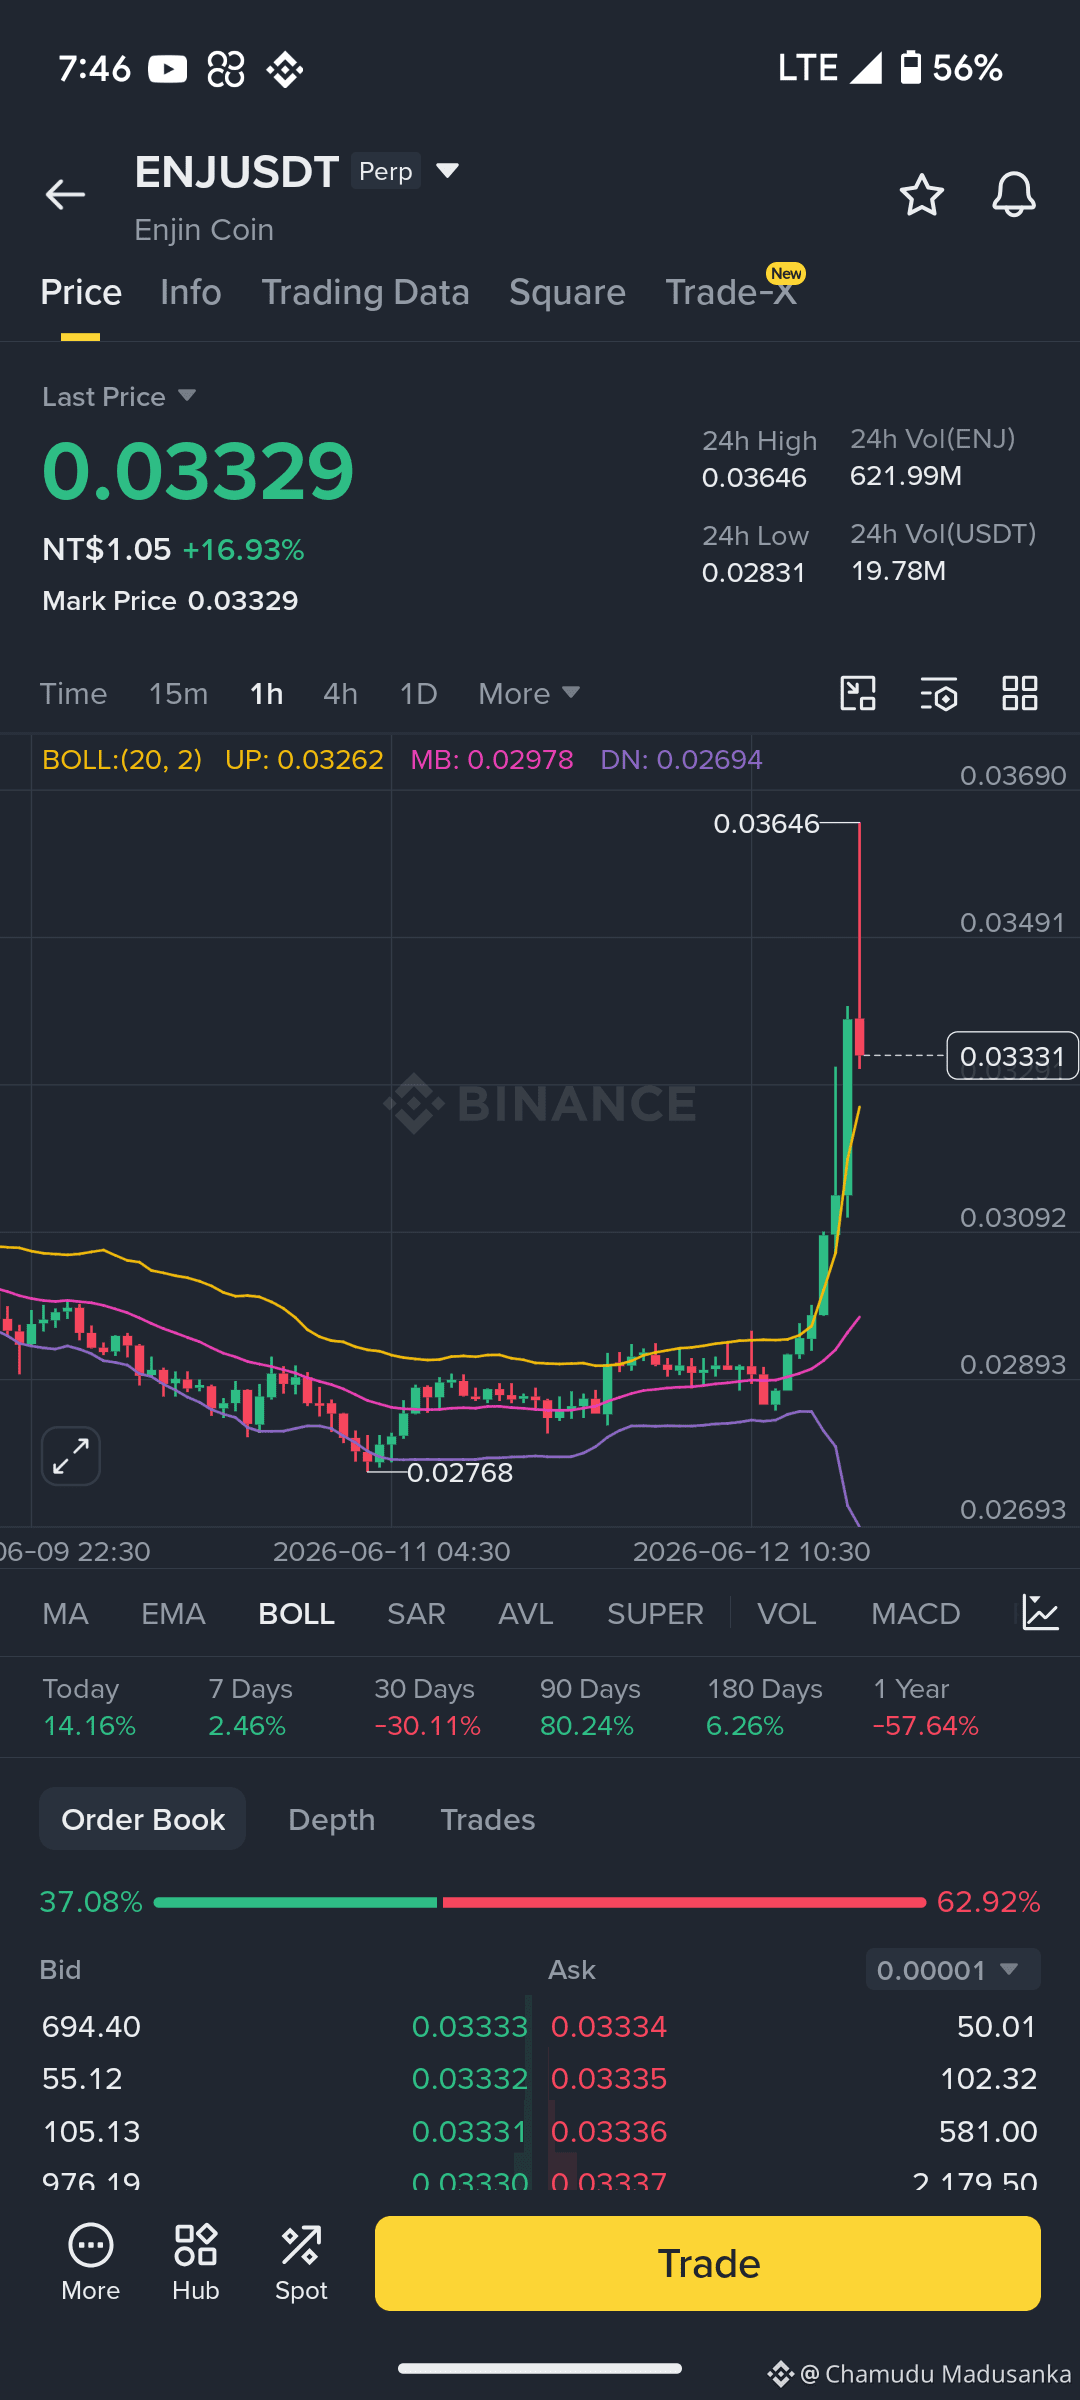Select 4h chart interval
1080x2400 pixels.
340,693
